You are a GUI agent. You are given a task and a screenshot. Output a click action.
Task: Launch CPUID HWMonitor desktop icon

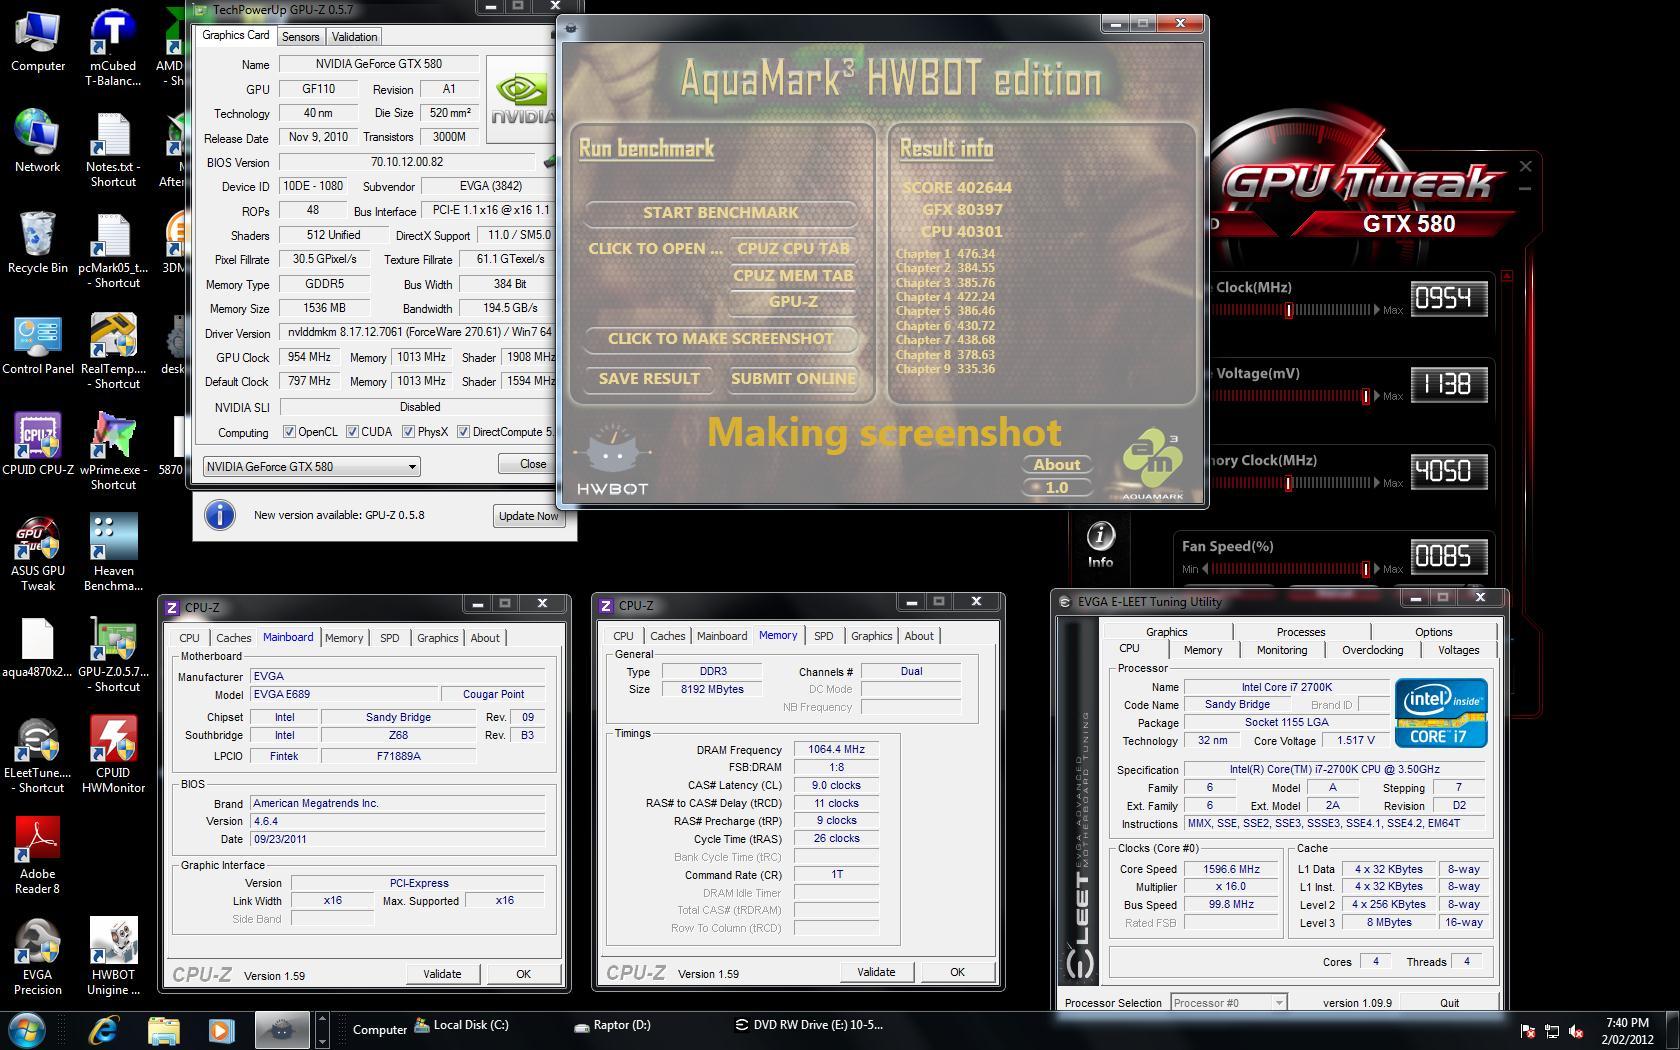(113, 755)
